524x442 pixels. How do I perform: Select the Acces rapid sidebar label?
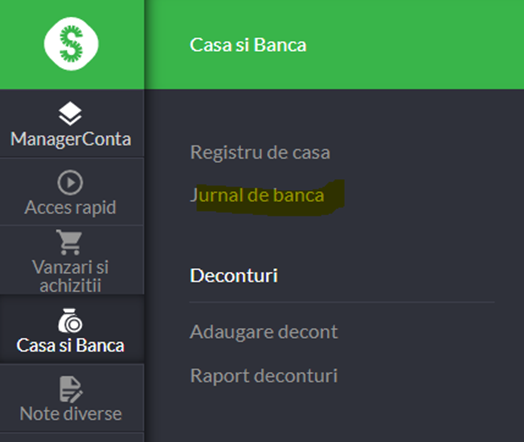70,207
